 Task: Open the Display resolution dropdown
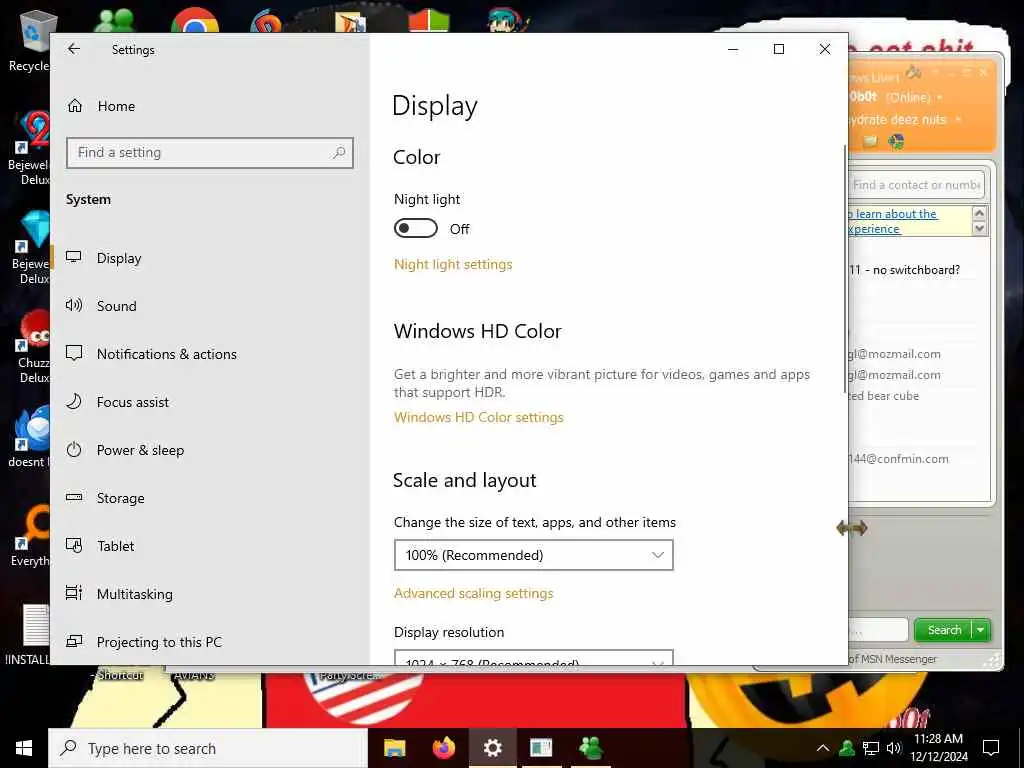(x=534, y=658)
